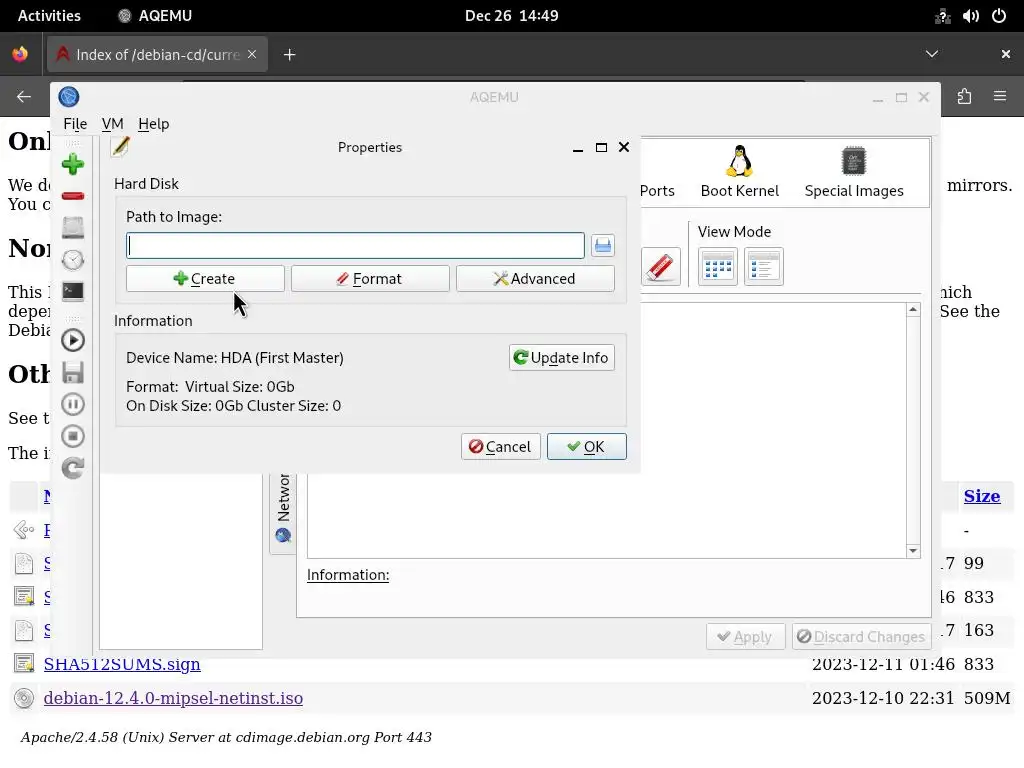Click the CD icon beside debian iso link
The image size is (1024, 768).
24,698
